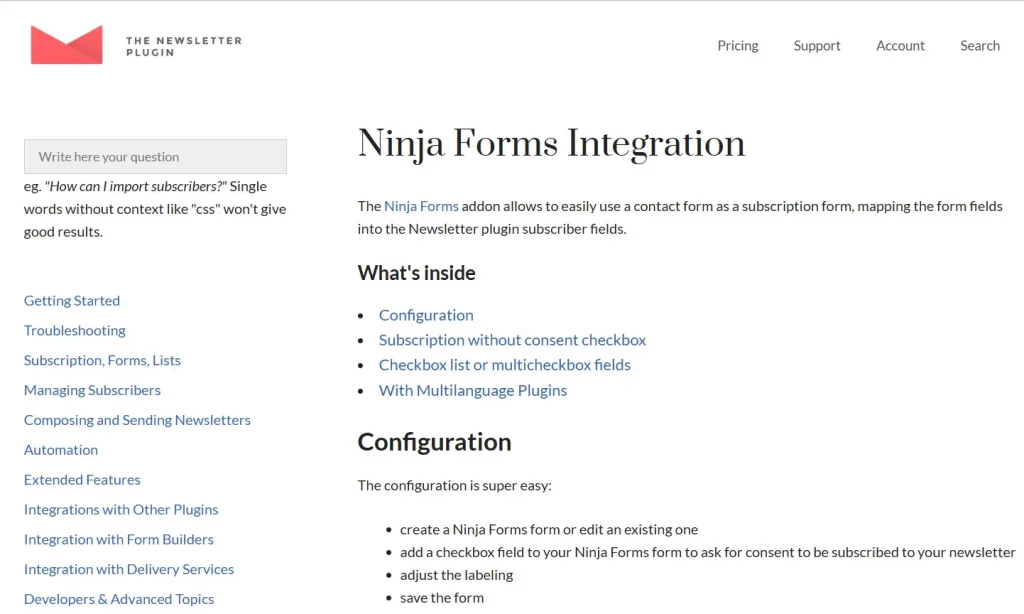Open Developers & Advanced Topics
This screenshot has width=1024, height=614.
pos(119,599)
